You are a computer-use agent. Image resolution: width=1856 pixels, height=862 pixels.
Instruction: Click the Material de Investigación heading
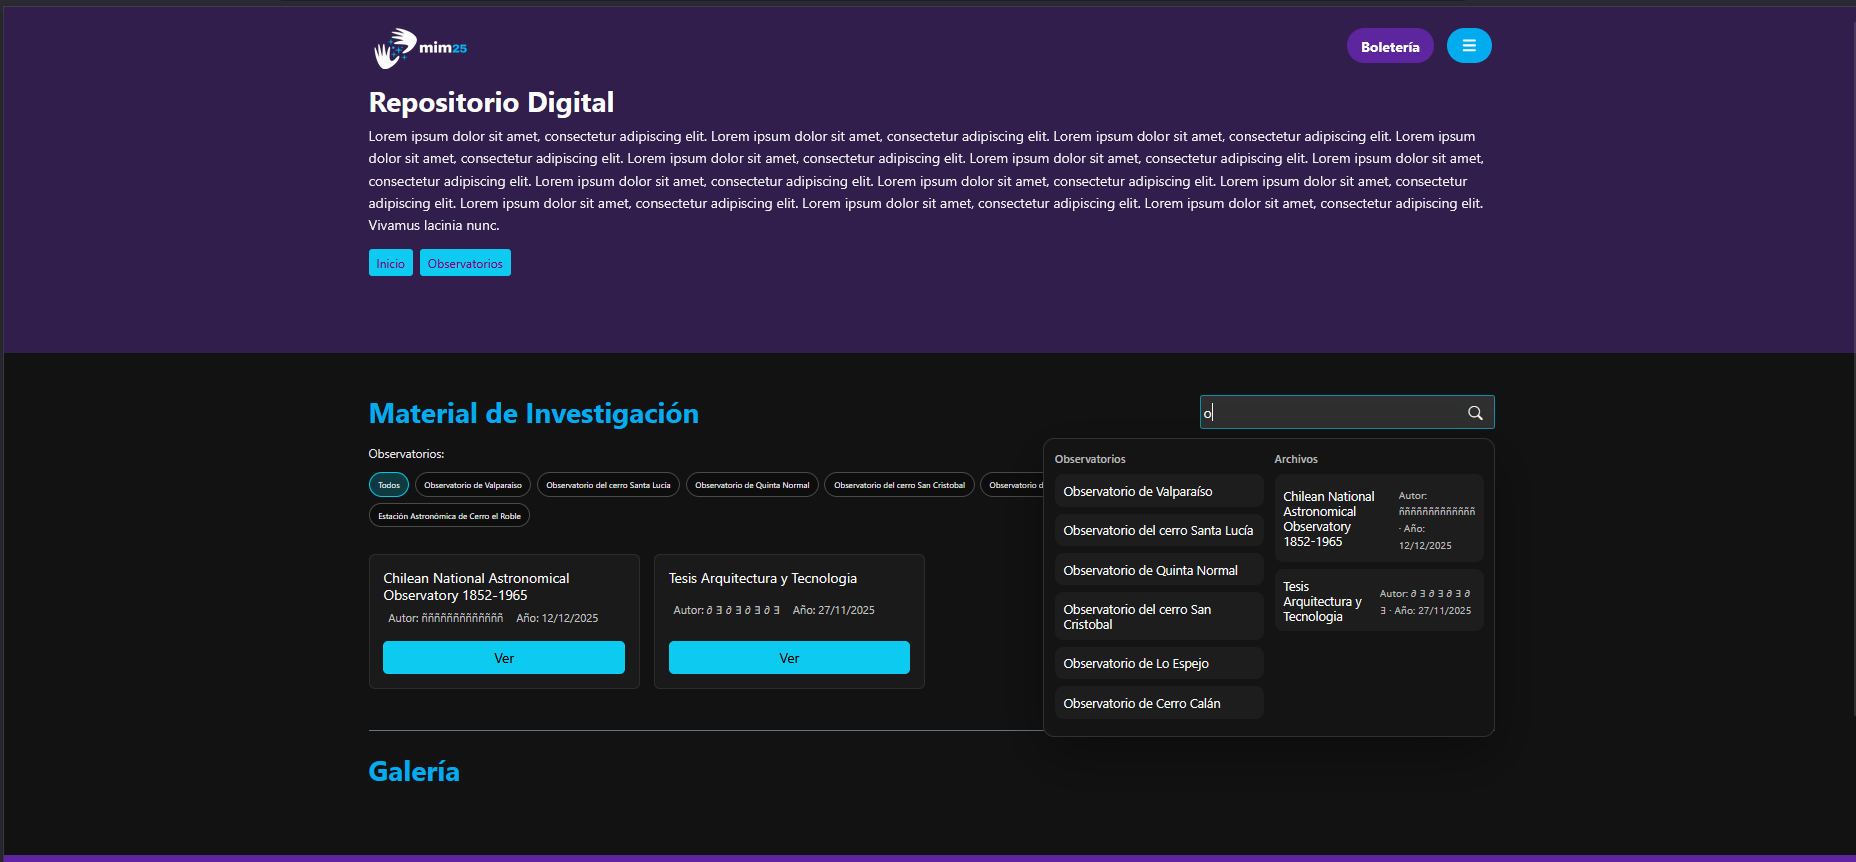[x=534, y=414]
